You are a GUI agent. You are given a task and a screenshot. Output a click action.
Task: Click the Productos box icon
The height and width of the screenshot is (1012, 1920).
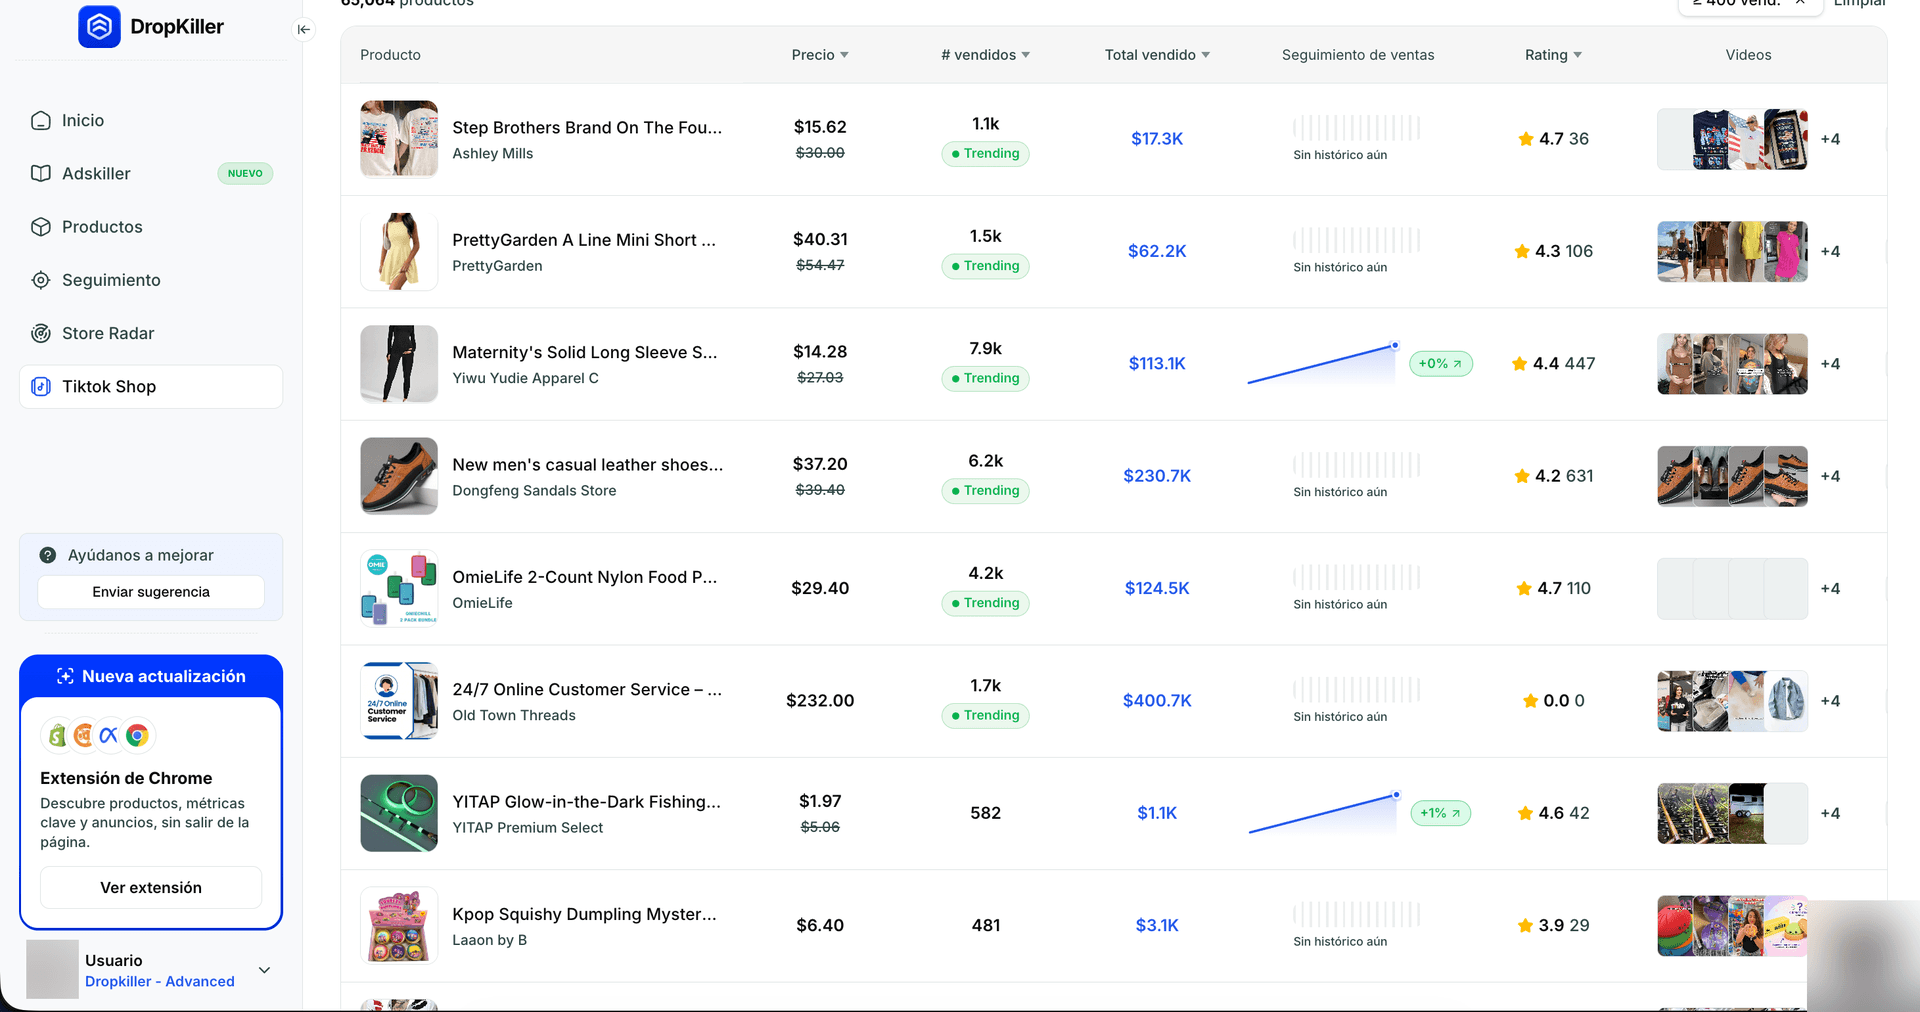click(41, 227)
